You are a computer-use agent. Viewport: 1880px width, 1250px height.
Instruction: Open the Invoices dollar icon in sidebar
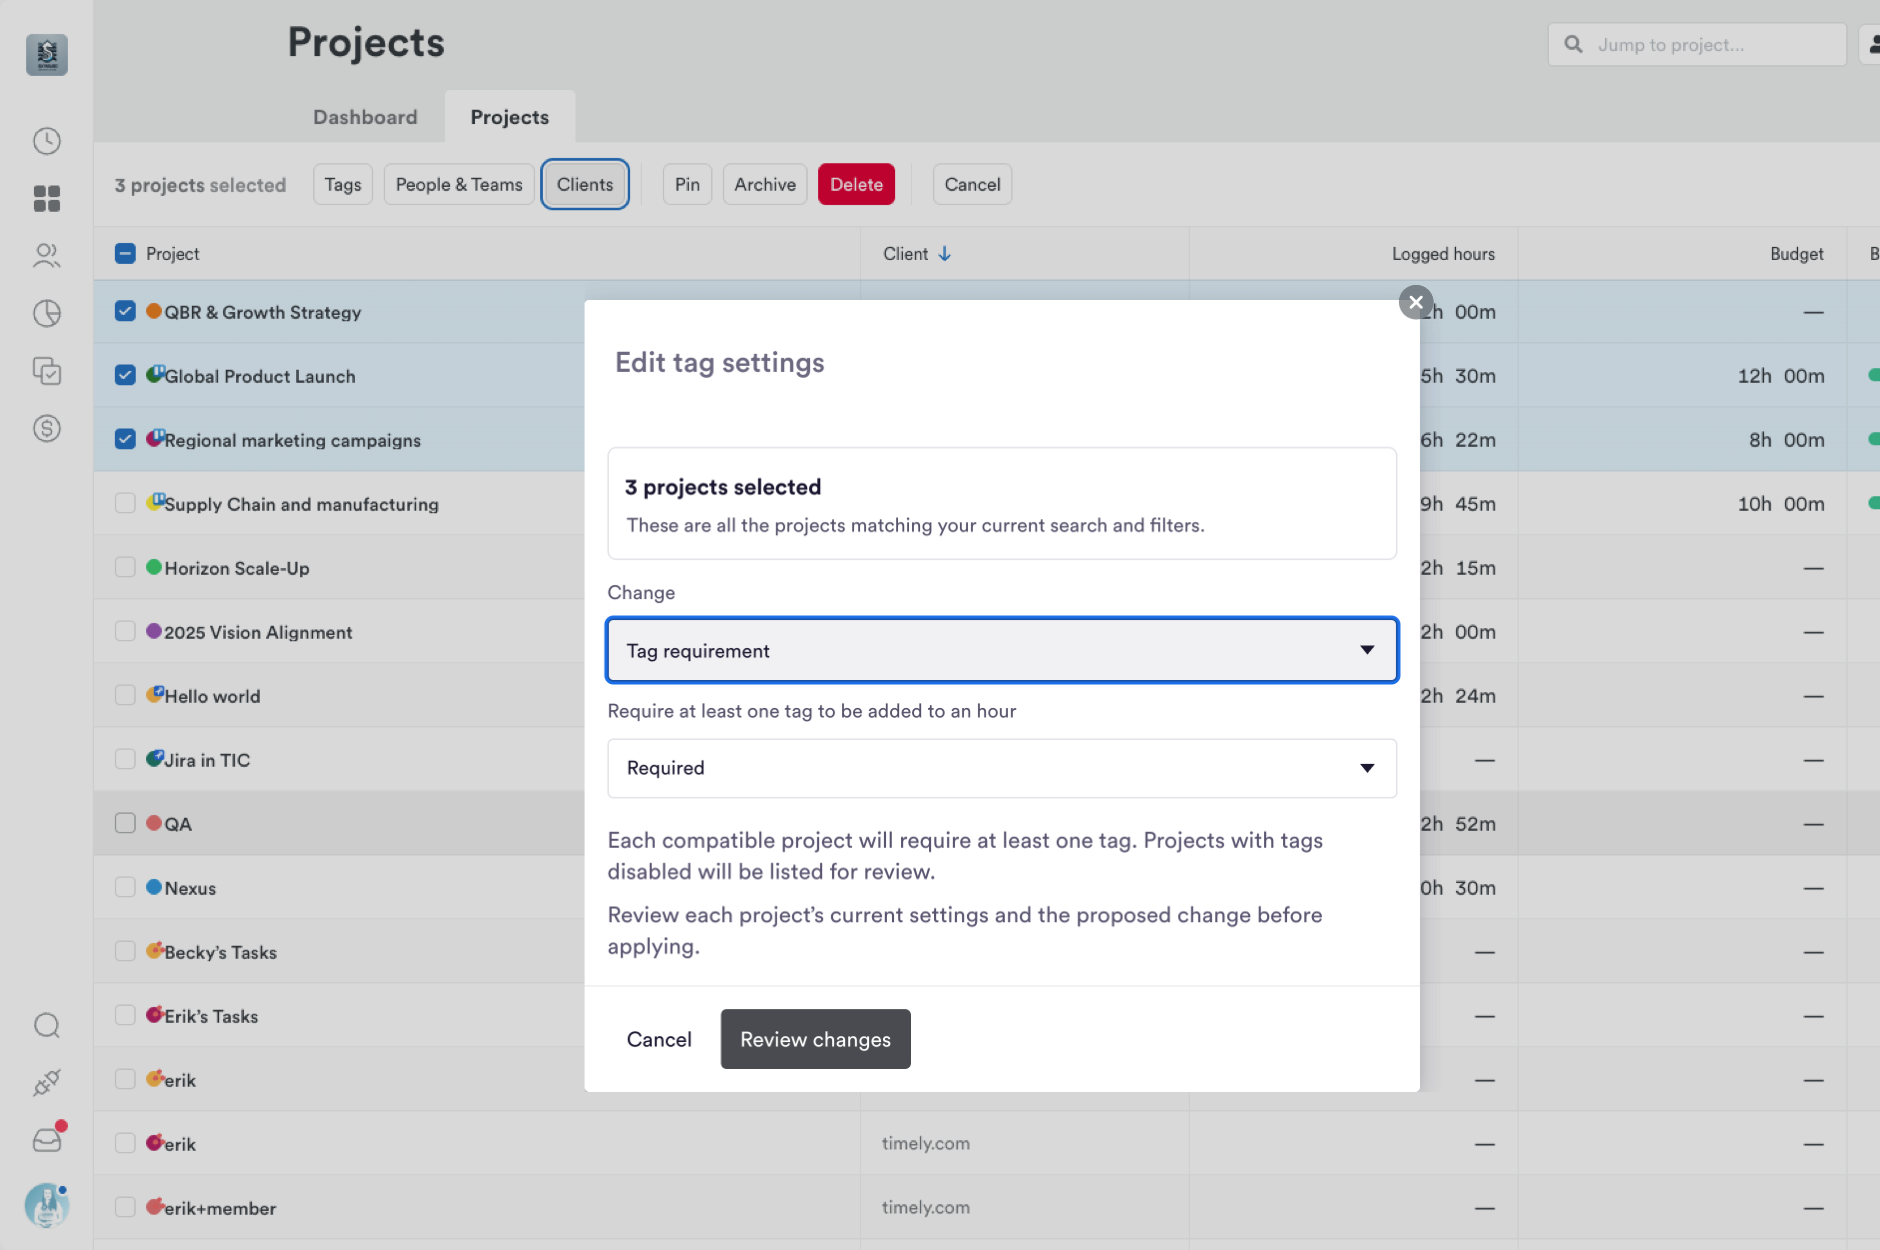pyautogui.click(x=47, y=429)
